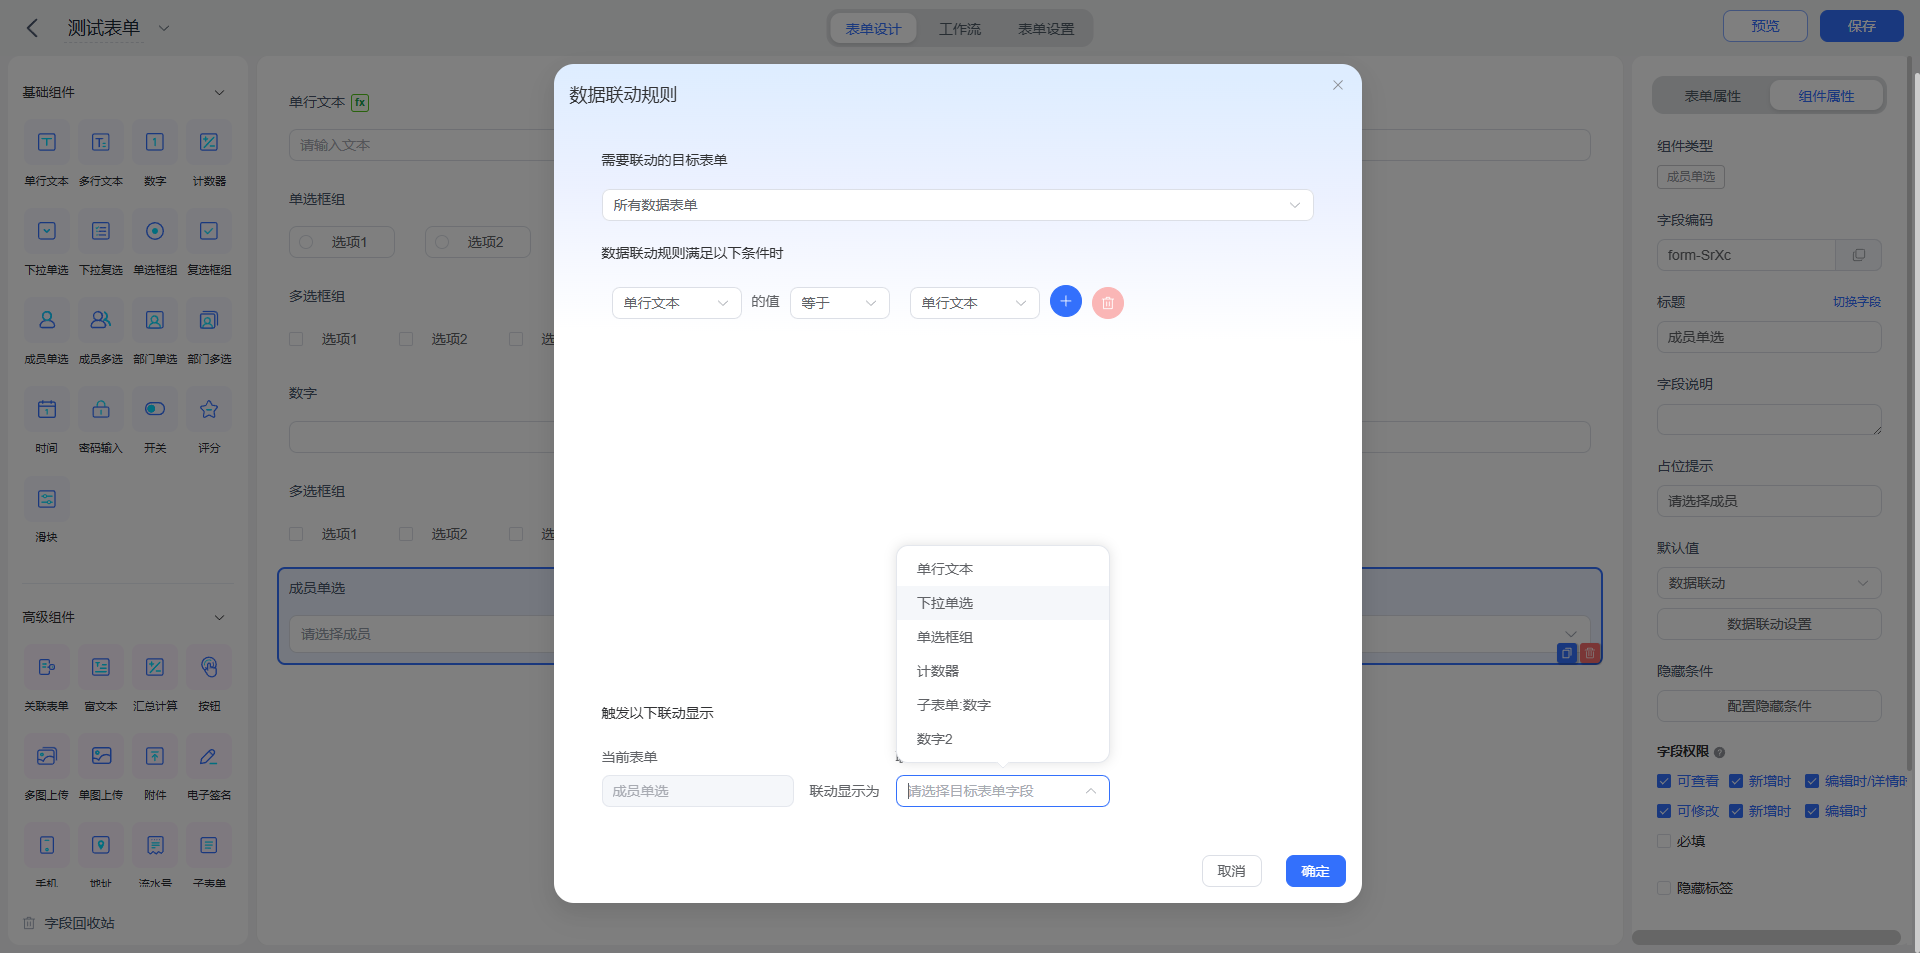The height and width of the screenshot is (953, 1920).
Task: Select the 下拉单选 component icon
Action: click(47, 231)
